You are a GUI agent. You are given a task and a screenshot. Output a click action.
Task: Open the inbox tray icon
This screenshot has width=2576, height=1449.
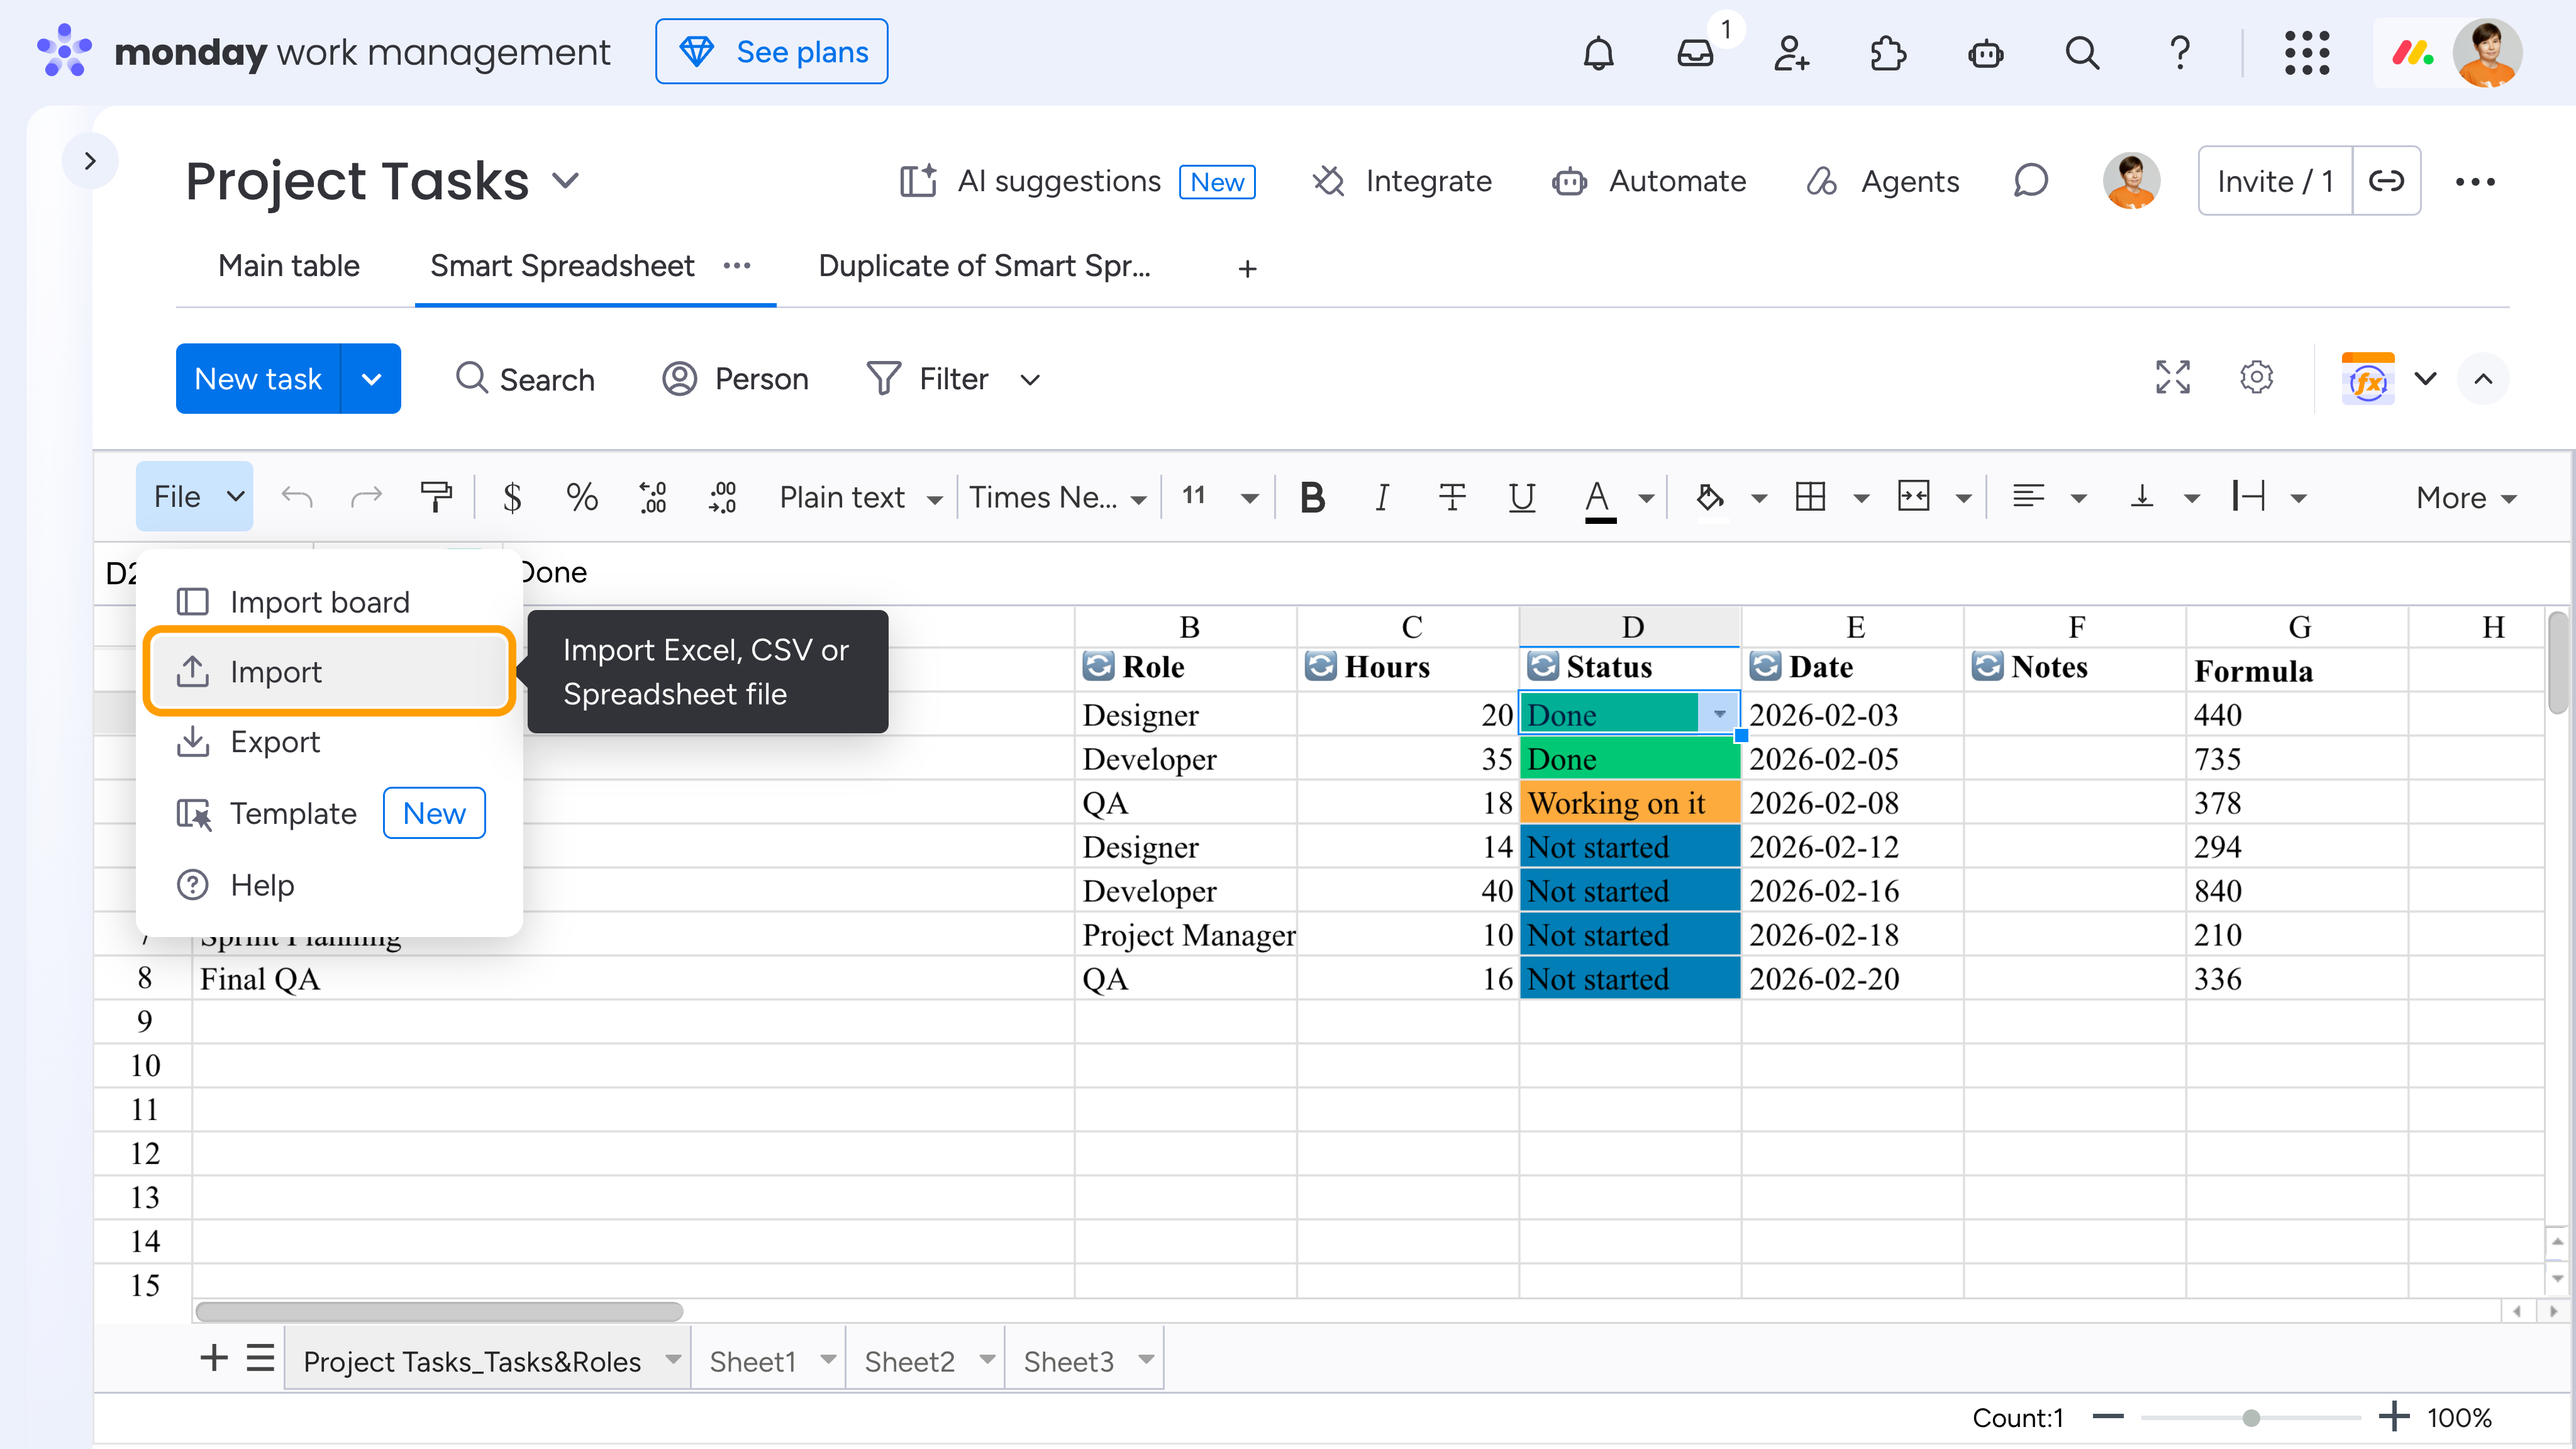(1695, 52)
